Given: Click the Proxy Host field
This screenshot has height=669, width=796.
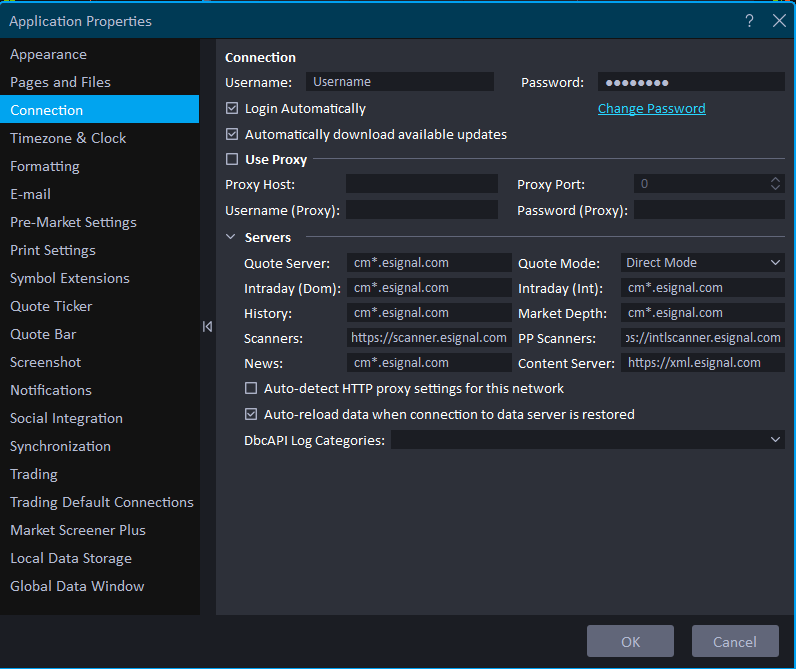Looking at the screenshot, I should (x=421, y=184).
